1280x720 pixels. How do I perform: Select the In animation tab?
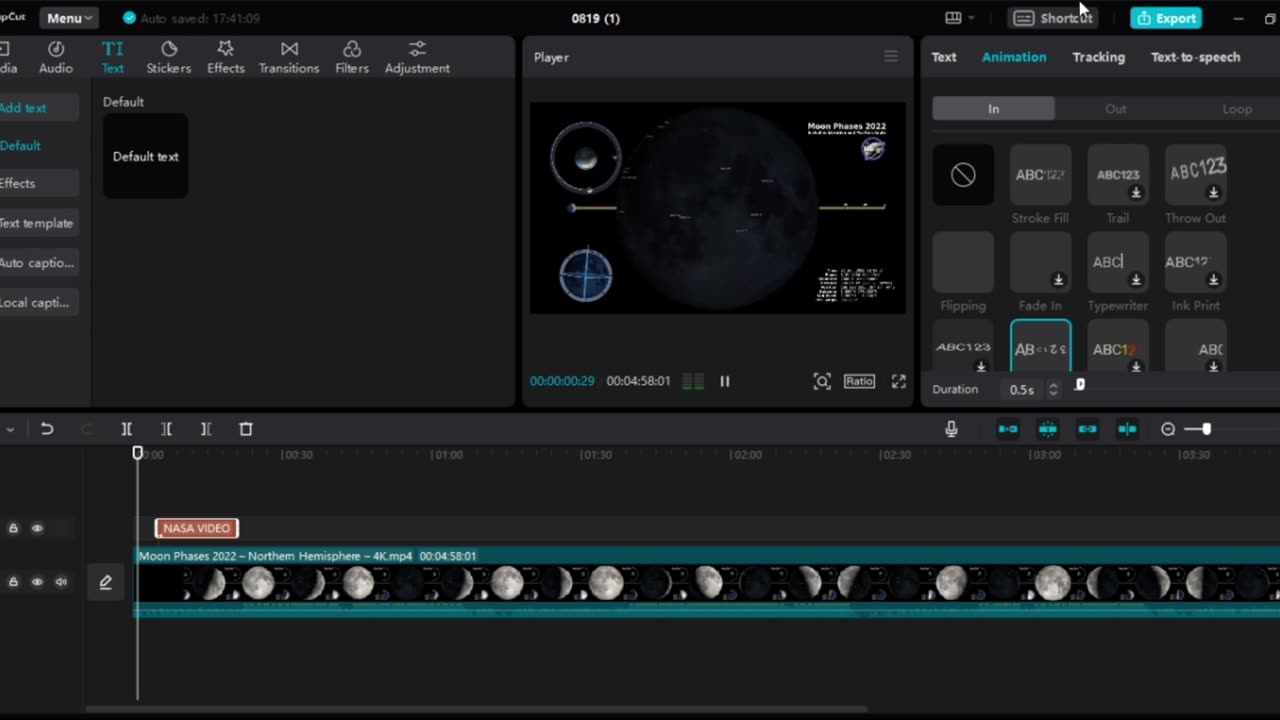(x=993, y=109)
